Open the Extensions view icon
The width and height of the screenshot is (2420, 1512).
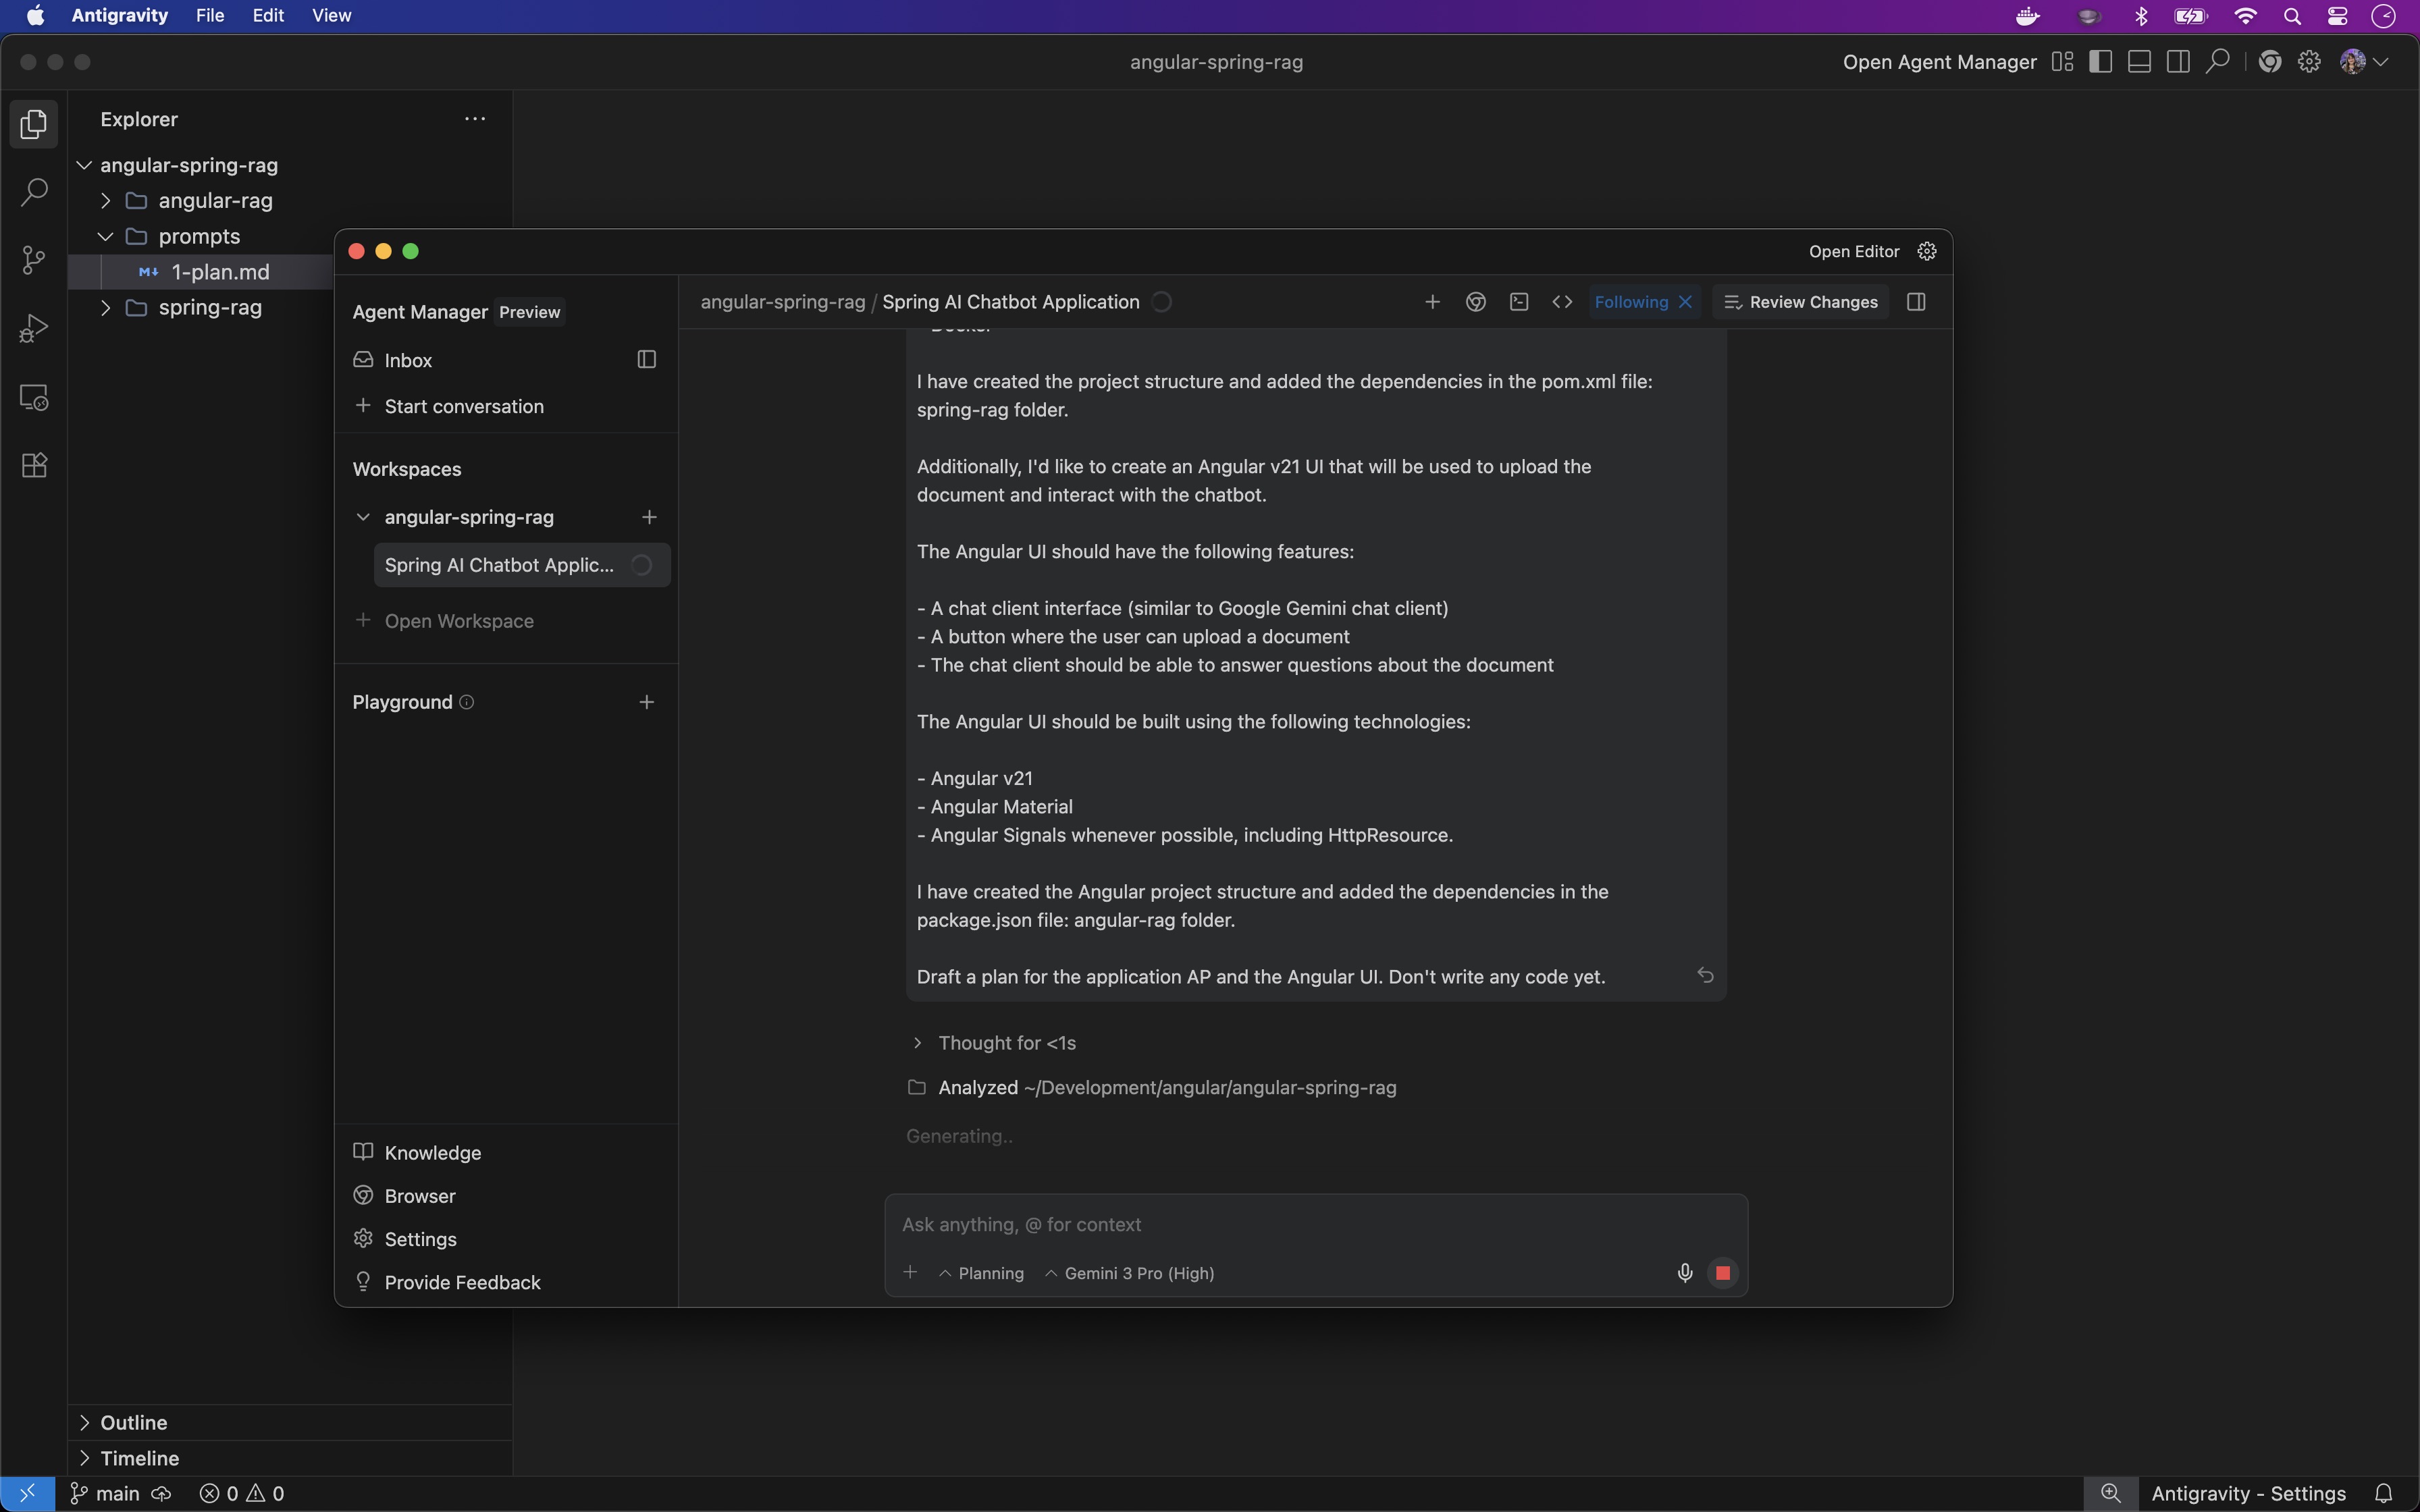click(34, 465)
